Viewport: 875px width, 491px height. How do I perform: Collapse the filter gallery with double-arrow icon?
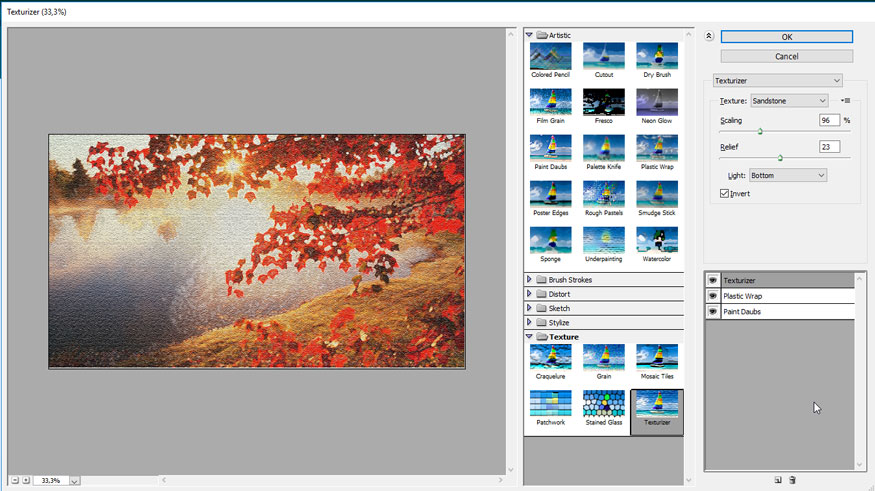point(709,36)
